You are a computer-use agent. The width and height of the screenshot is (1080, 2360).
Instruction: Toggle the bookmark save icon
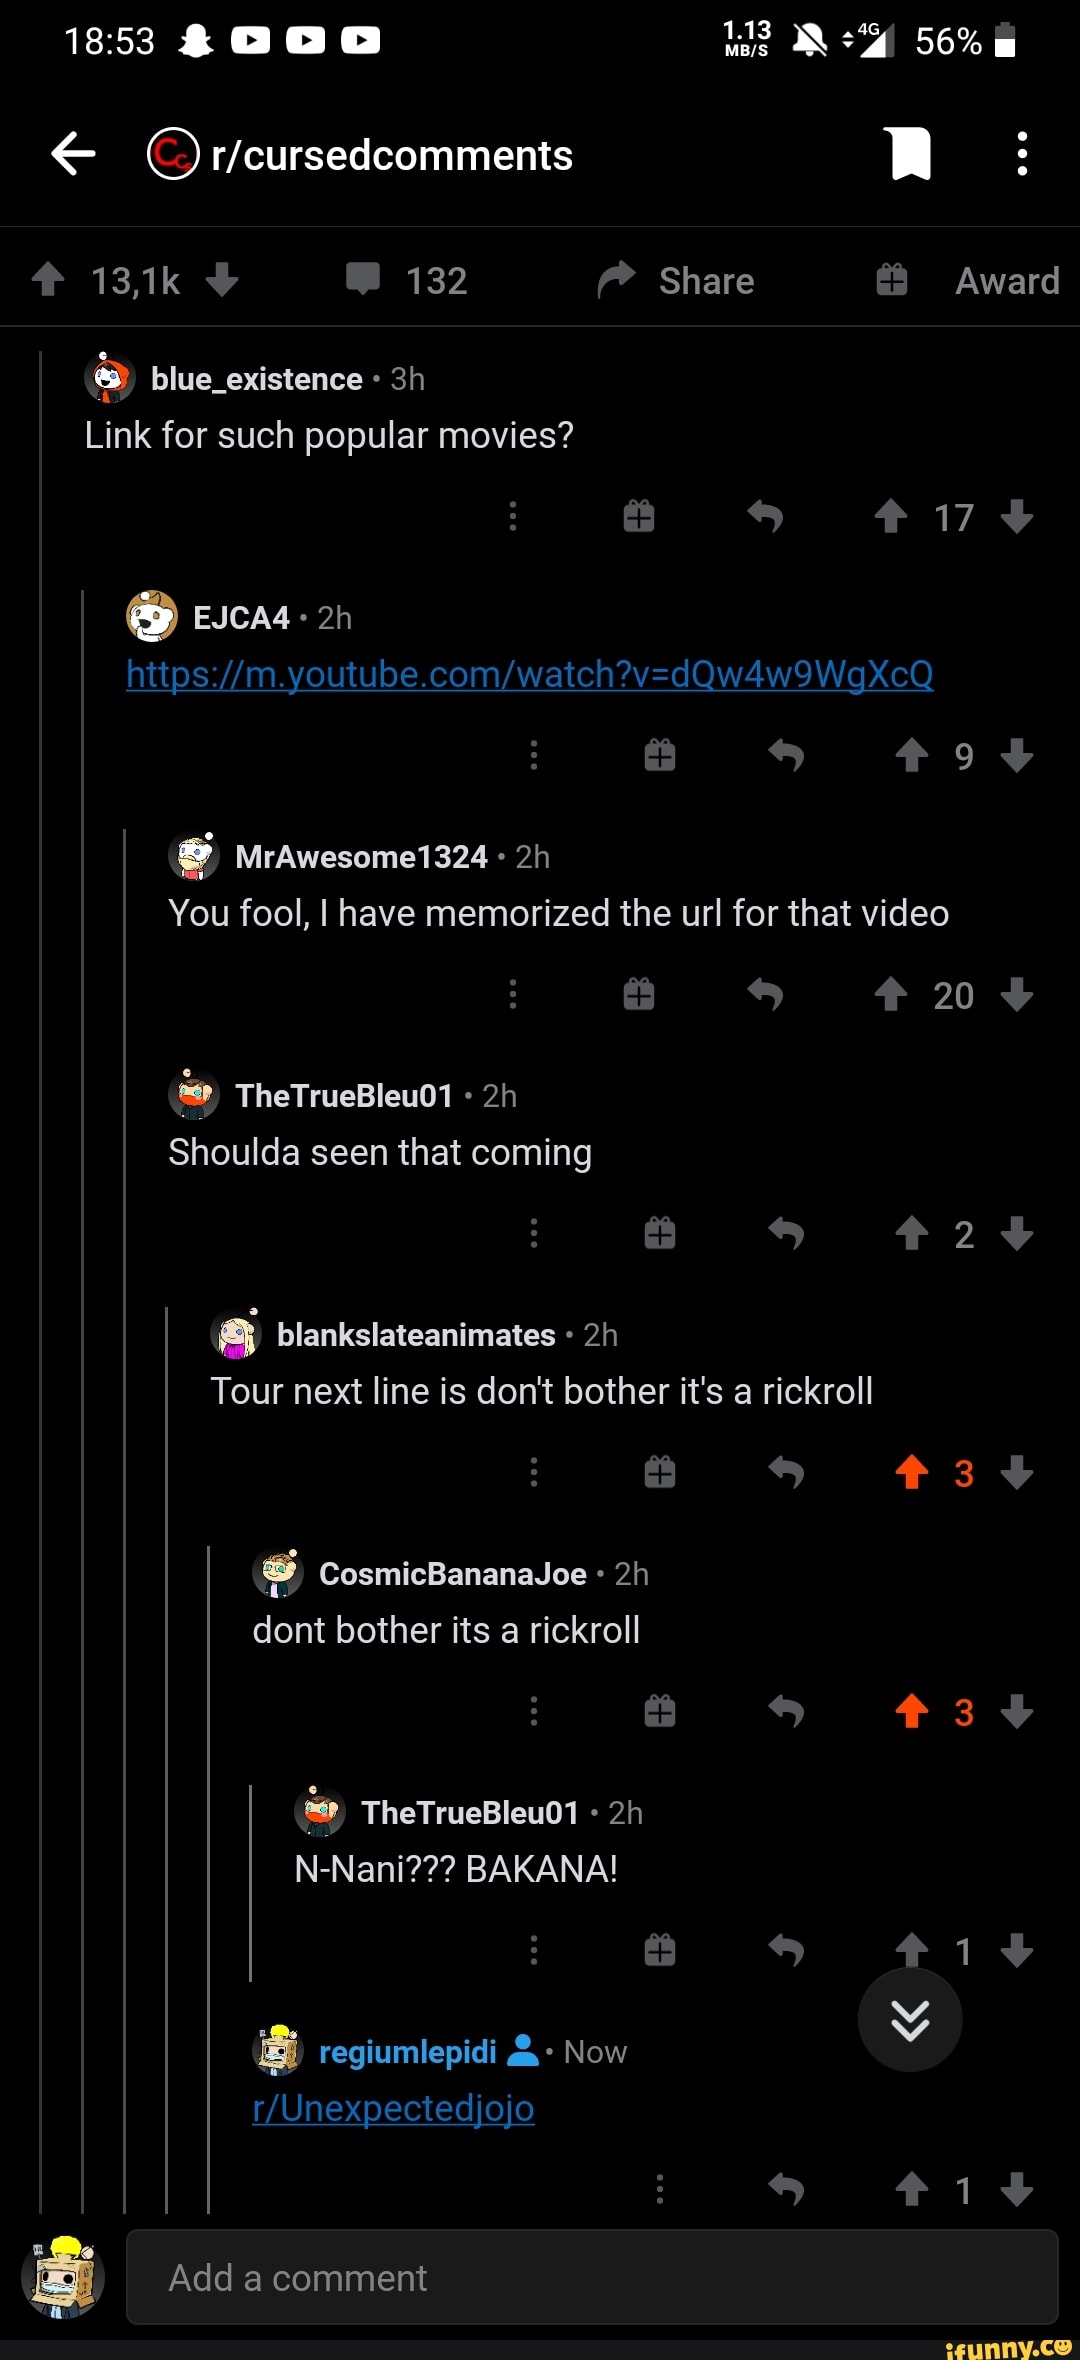pyautogui.click(x=910, y=154)
